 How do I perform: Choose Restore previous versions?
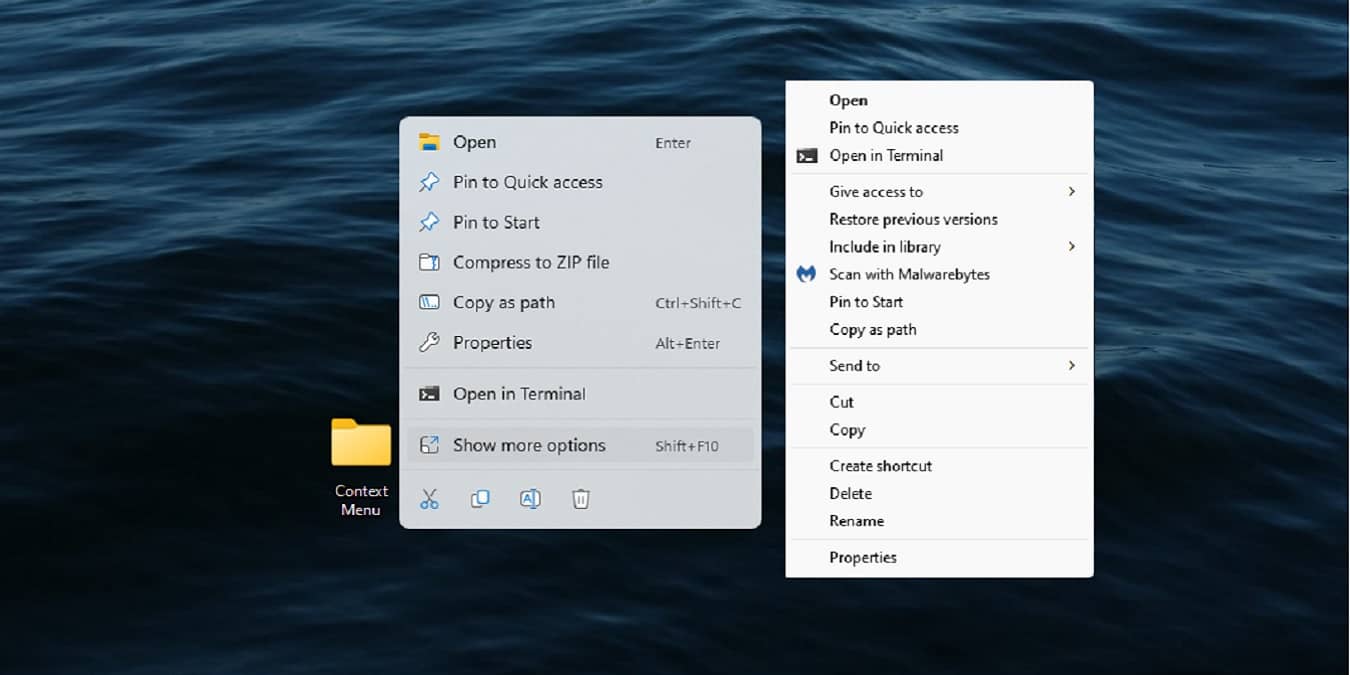pyautogui.click(x=913, y=219)
